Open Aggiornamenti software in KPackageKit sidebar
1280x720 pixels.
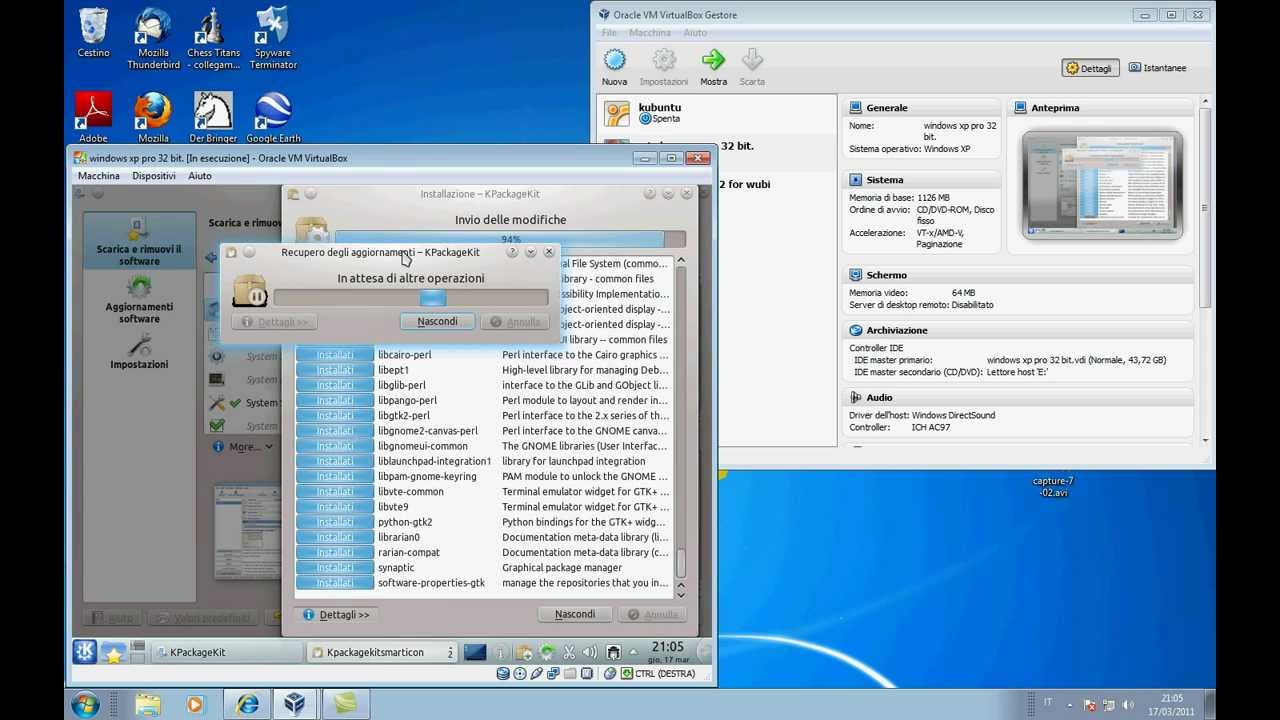tap(139, 299)
